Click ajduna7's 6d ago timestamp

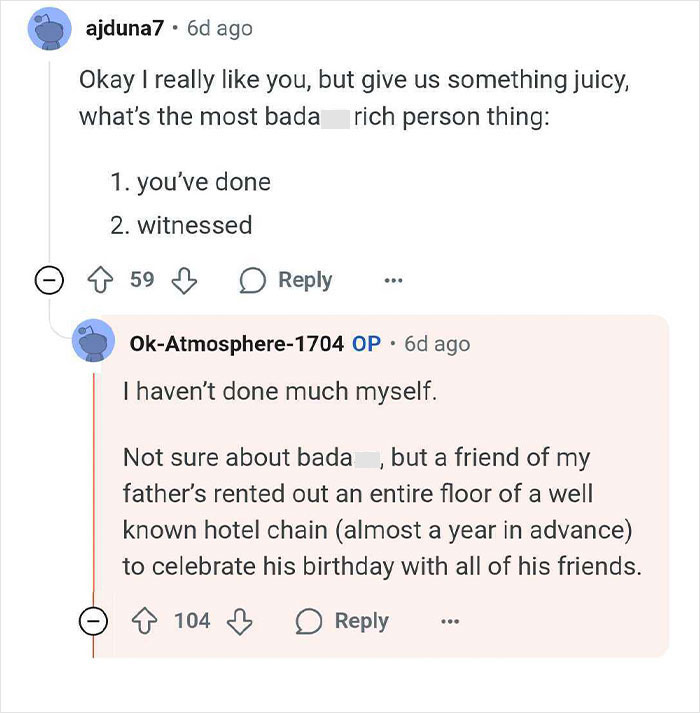pos(219,29)
